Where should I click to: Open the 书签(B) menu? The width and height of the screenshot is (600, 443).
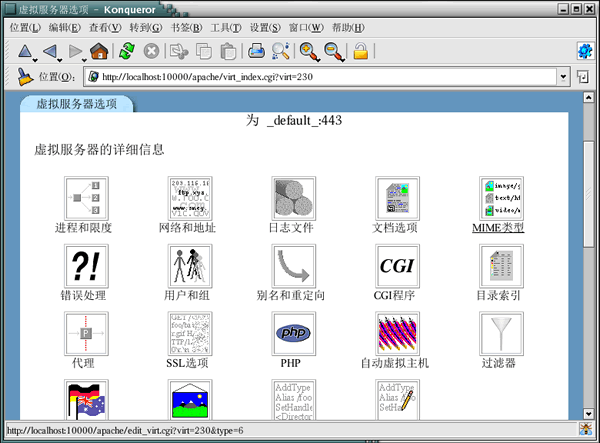pos(186,28)
